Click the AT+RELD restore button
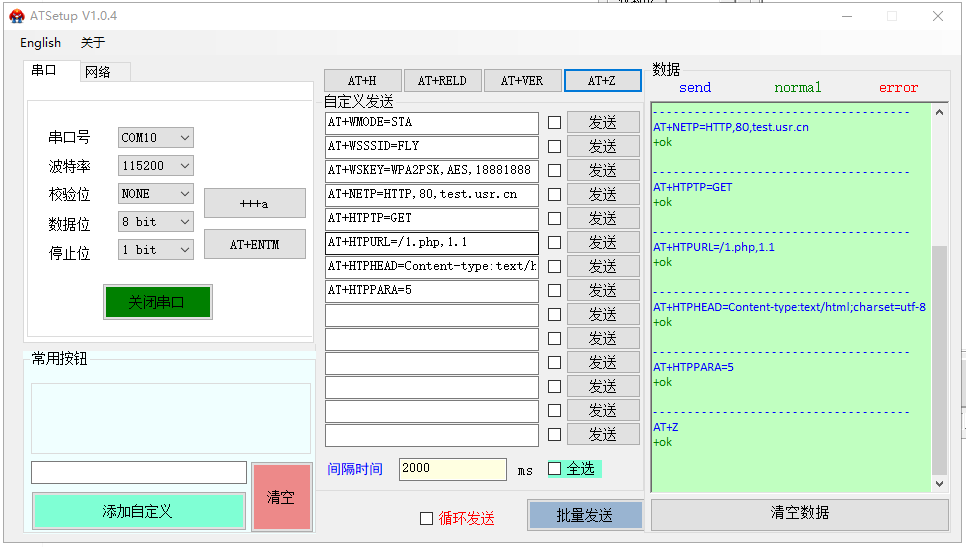Screen dimensions: 966x547 tap(442, 81)
